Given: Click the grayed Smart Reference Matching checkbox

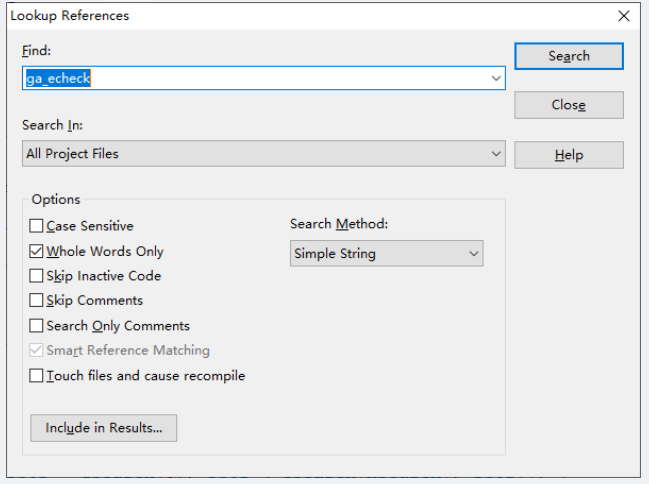Looking at the screenshot, I should tap(37, 351).
